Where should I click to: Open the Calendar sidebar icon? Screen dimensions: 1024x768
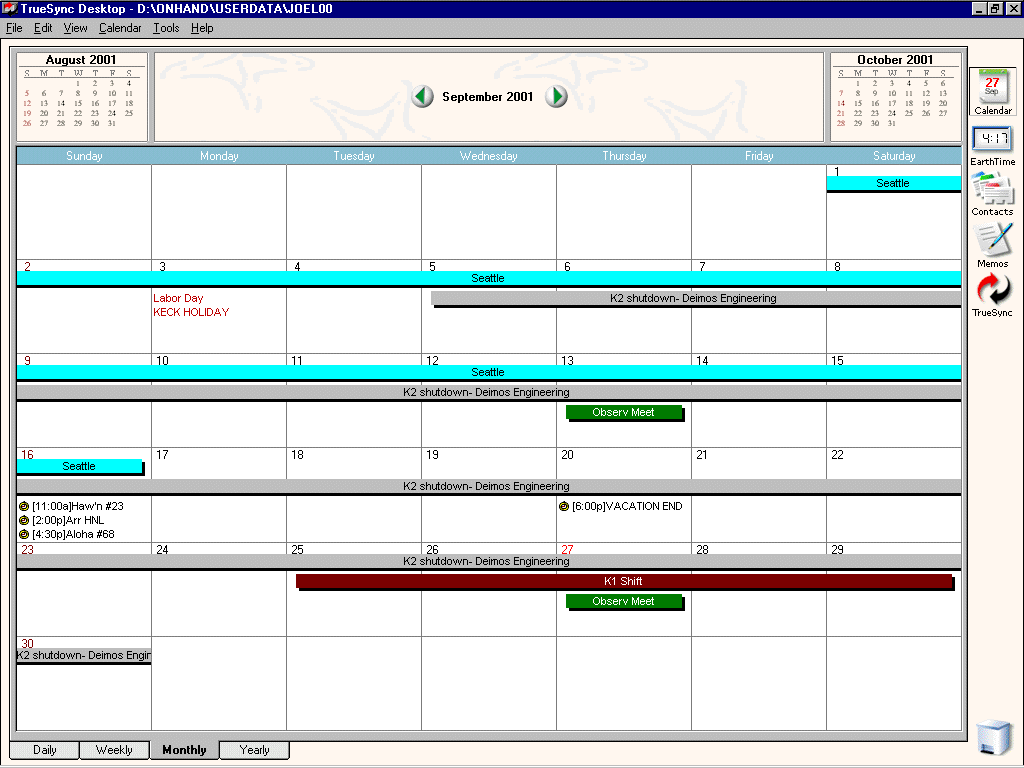(991, 88)
